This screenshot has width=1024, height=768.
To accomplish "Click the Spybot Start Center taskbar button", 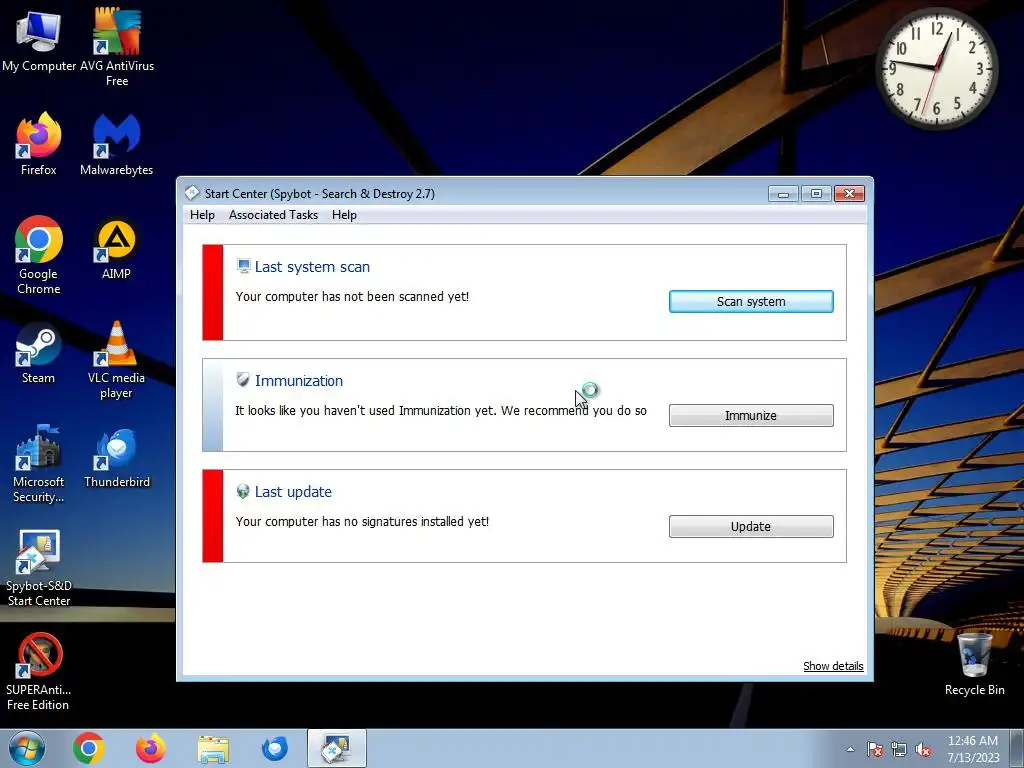I will click(337, 748).
